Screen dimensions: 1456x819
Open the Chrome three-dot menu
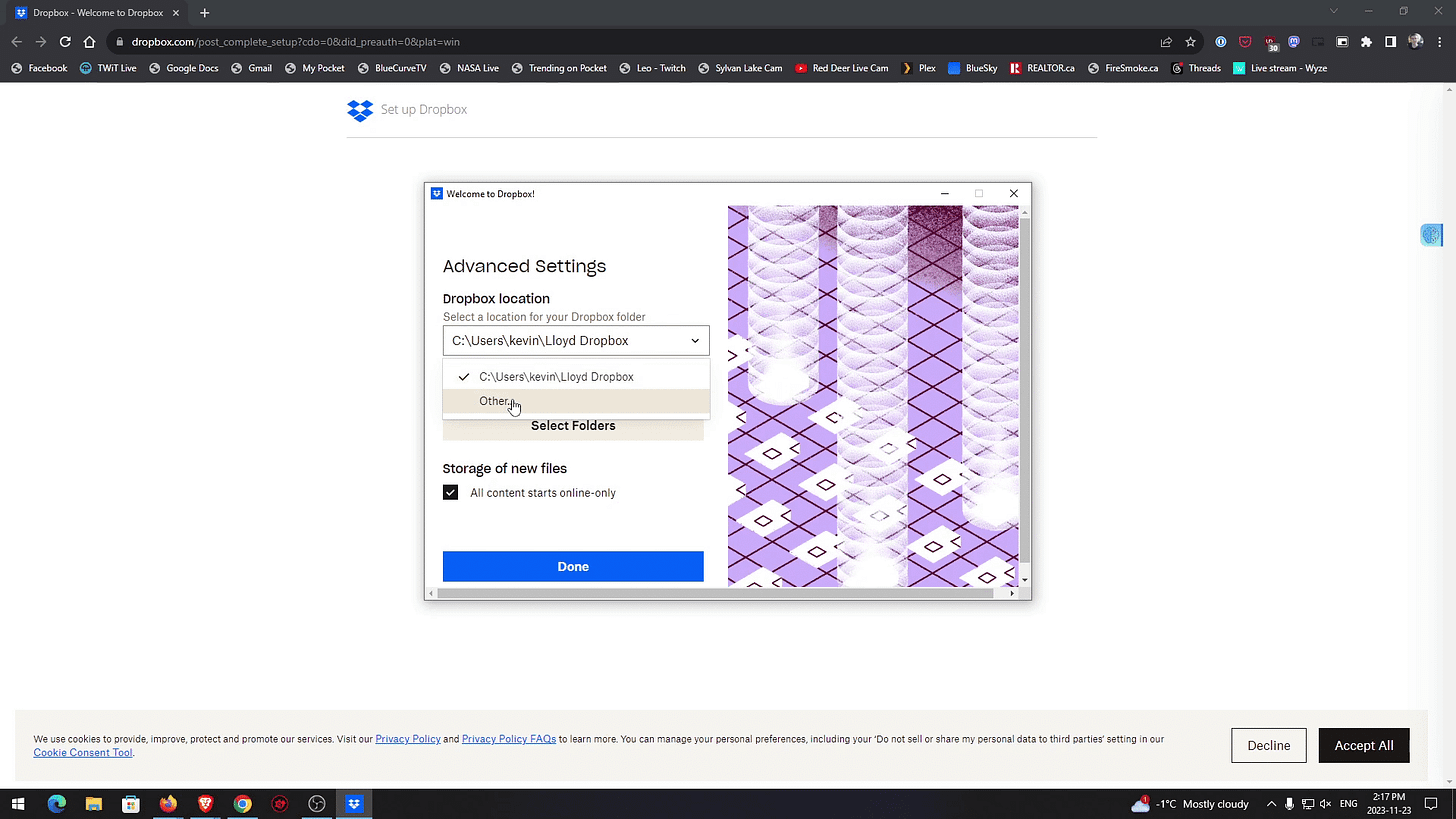(1439, 42)
